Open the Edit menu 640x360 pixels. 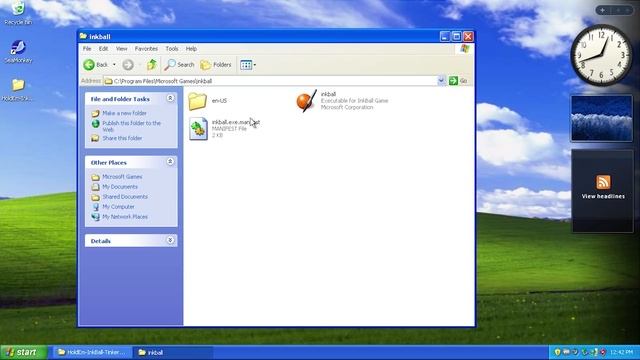pyautogui.click(x=103, y=49)
